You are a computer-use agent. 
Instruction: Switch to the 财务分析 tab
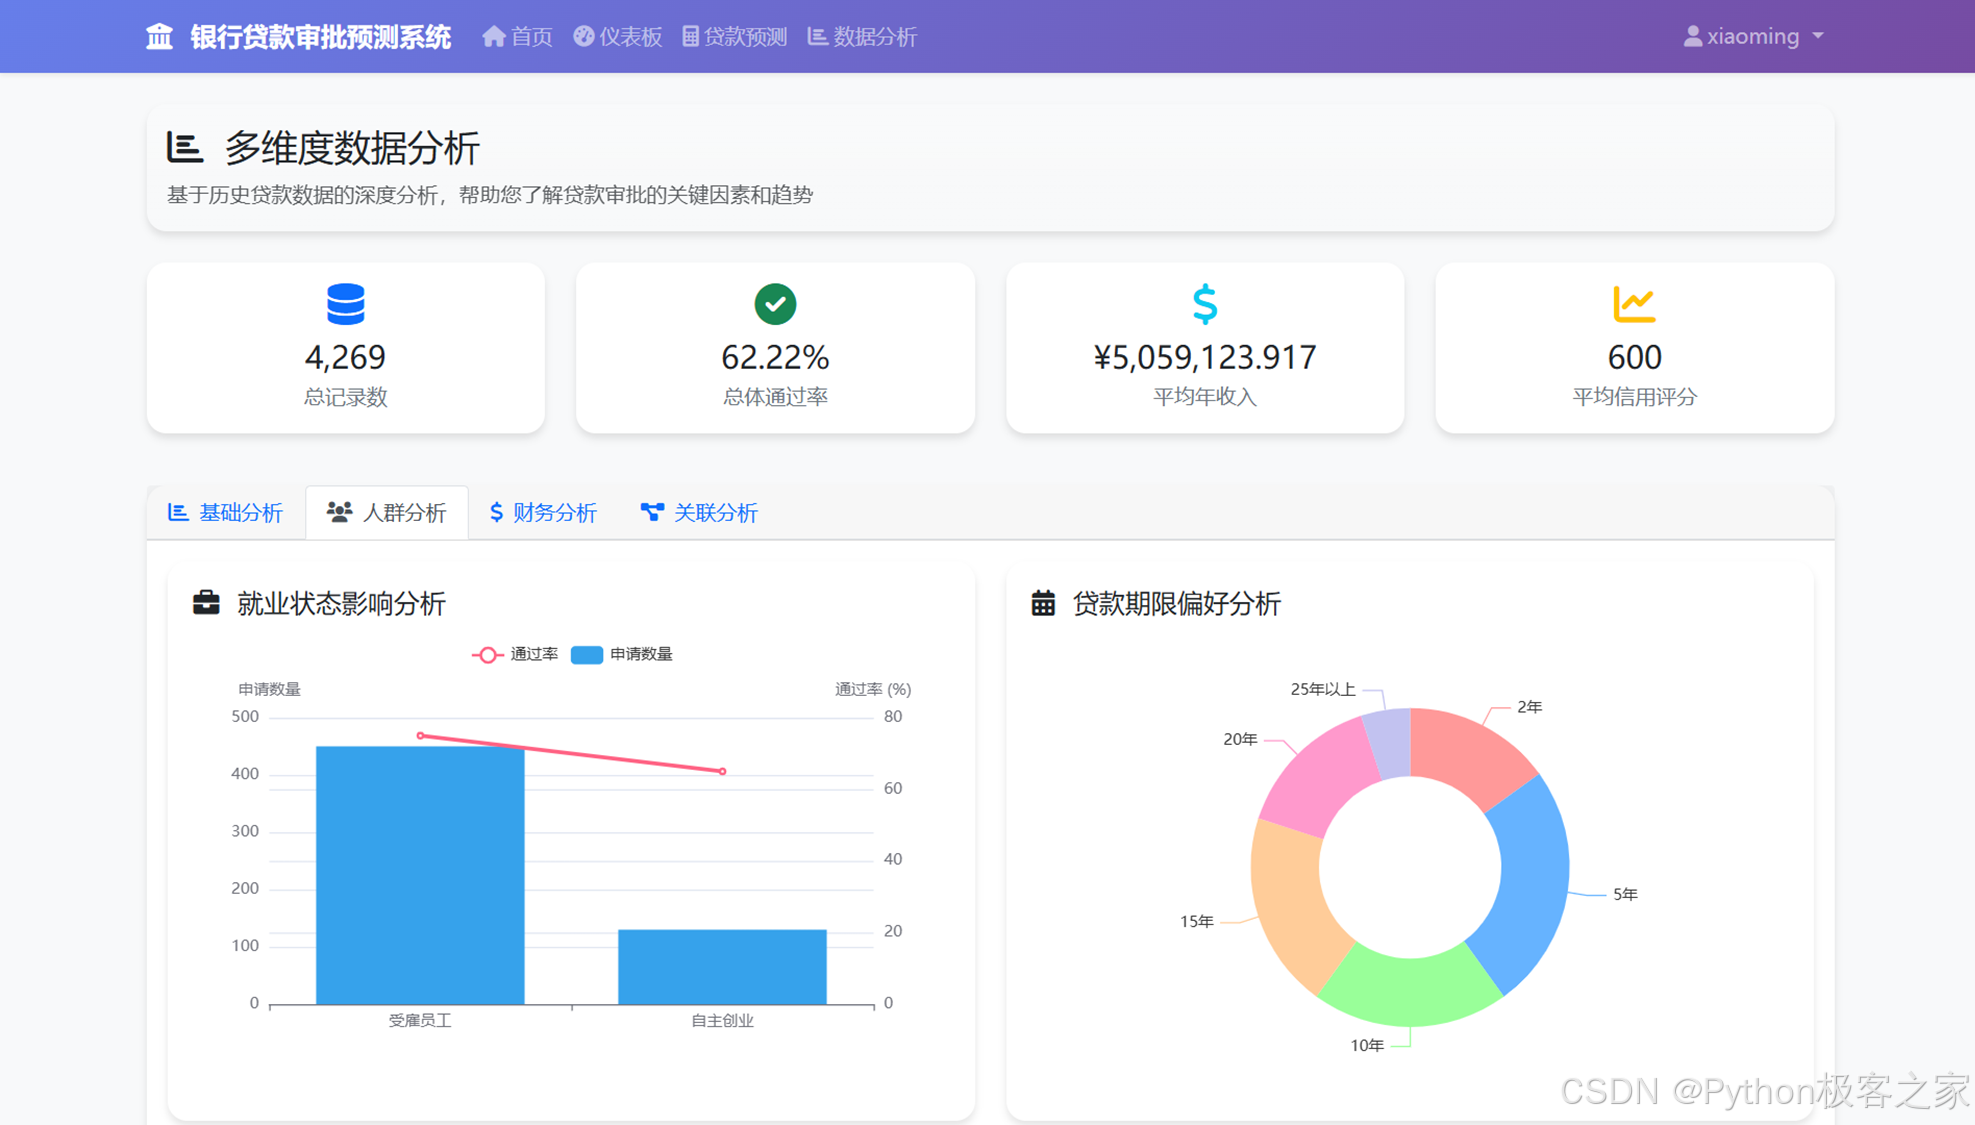tap(543, 513)
